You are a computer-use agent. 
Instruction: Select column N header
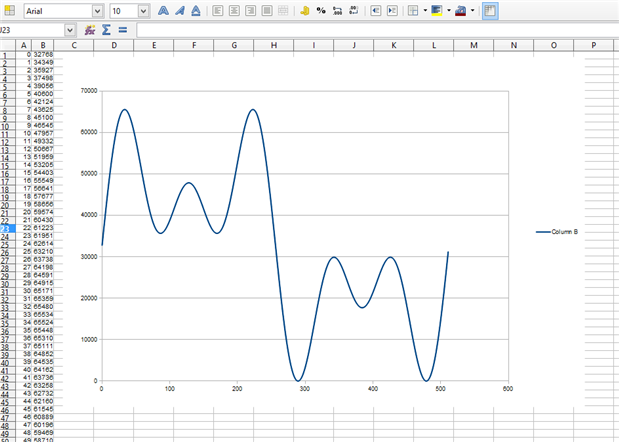pos(514,45)
